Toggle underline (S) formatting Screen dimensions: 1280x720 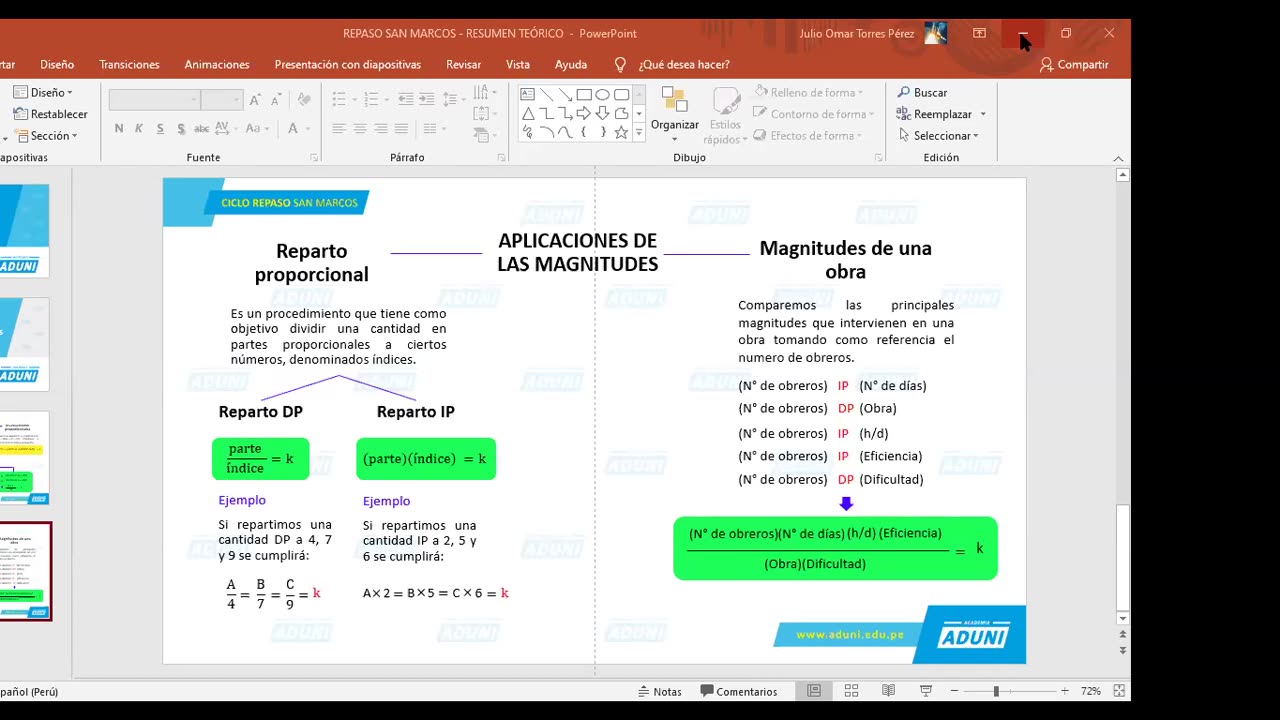[160, 128]
